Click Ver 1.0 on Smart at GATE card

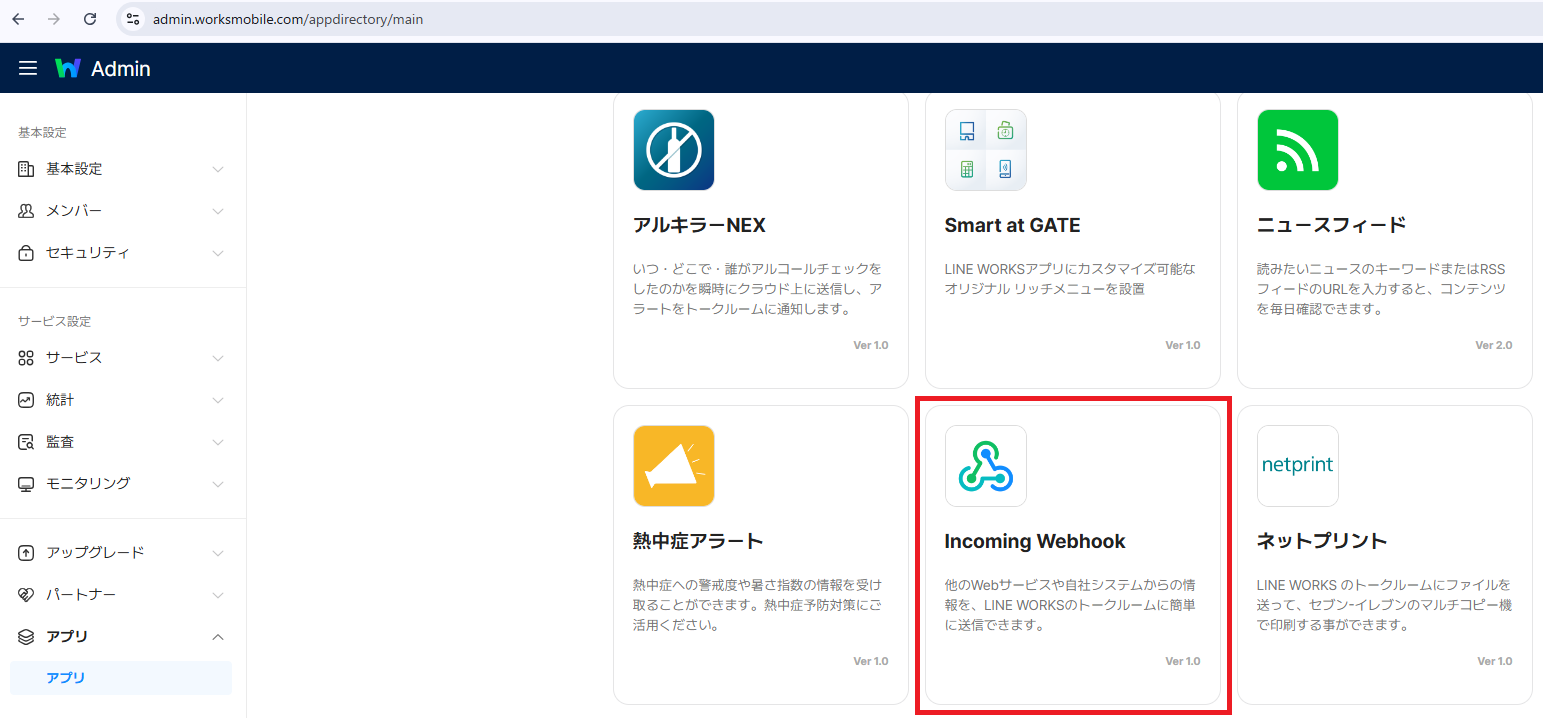click(1183, 345)
